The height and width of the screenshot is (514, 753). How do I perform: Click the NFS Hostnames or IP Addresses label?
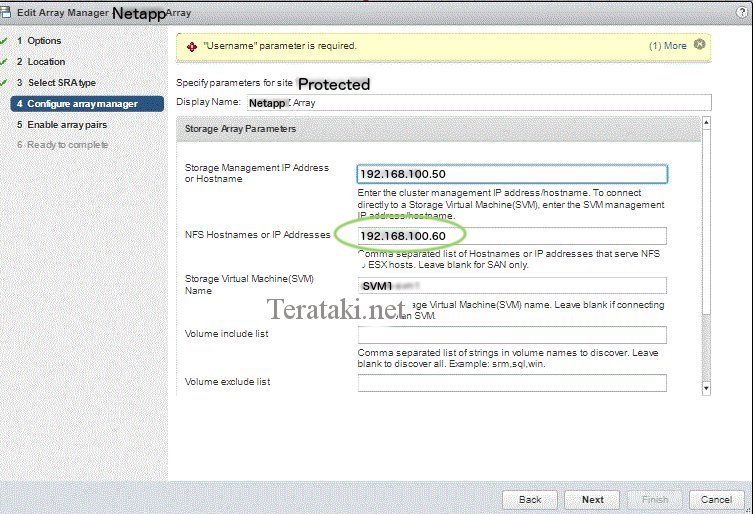[x=257, y=235]
